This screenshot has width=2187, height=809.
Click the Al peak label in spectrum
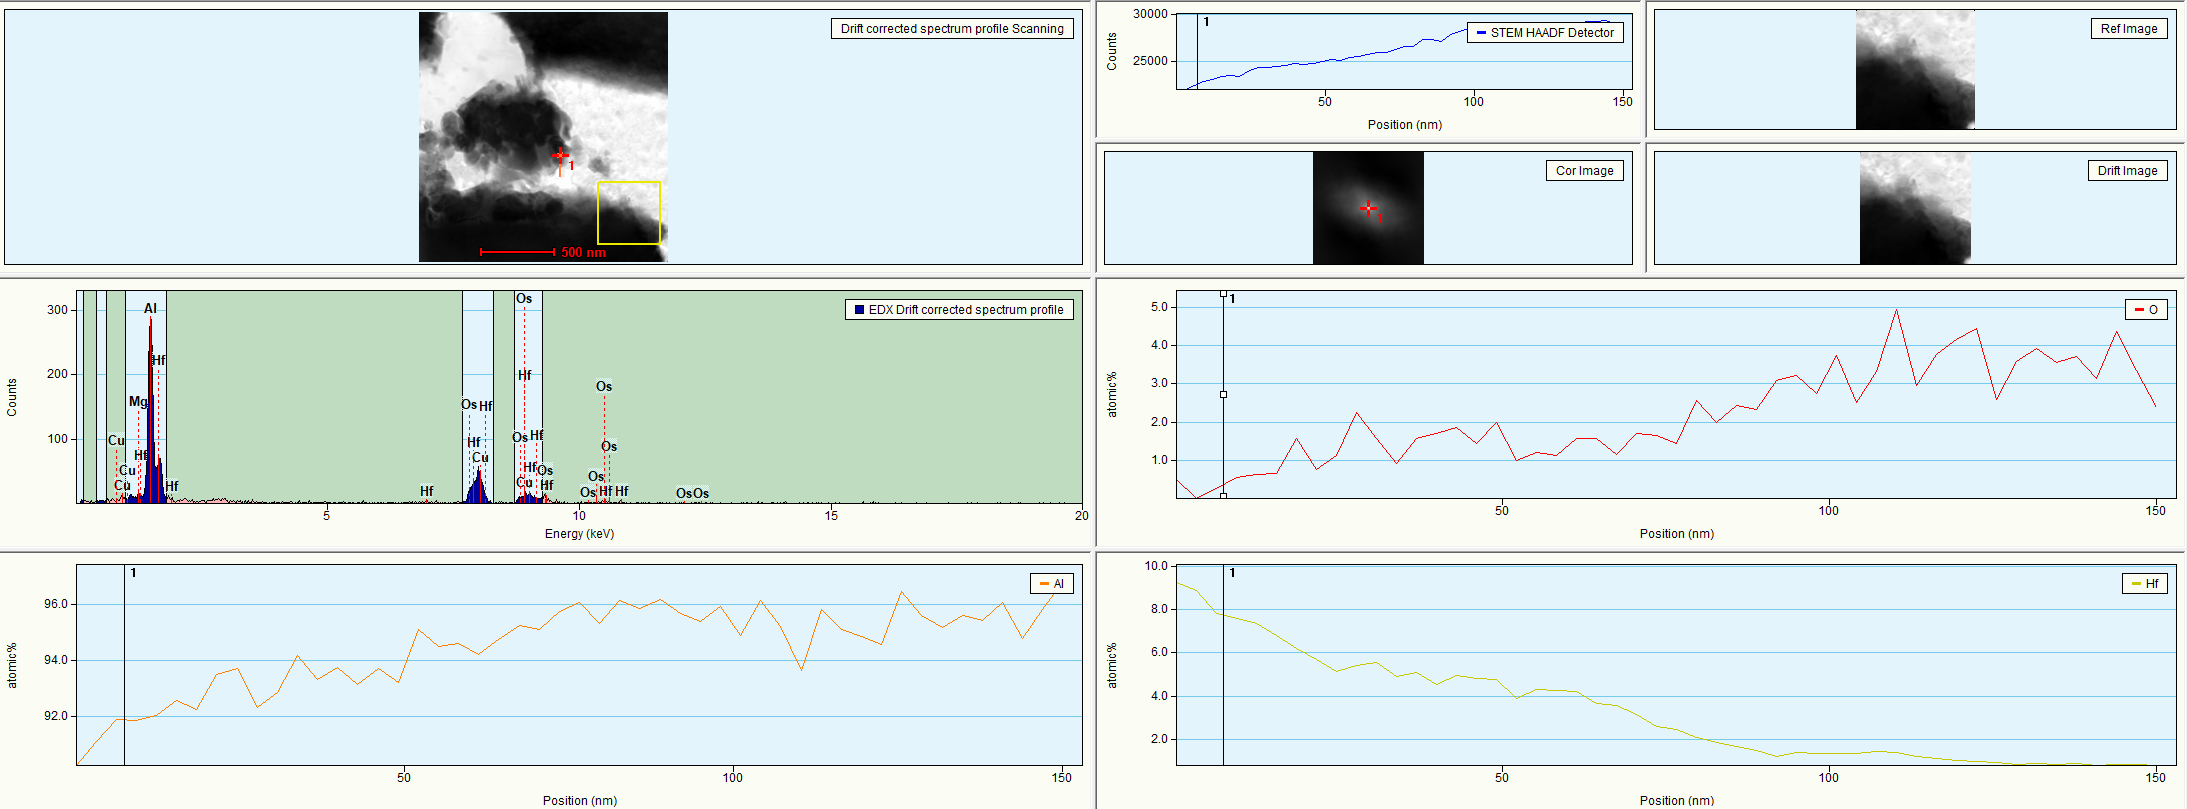tap(150, 308)
